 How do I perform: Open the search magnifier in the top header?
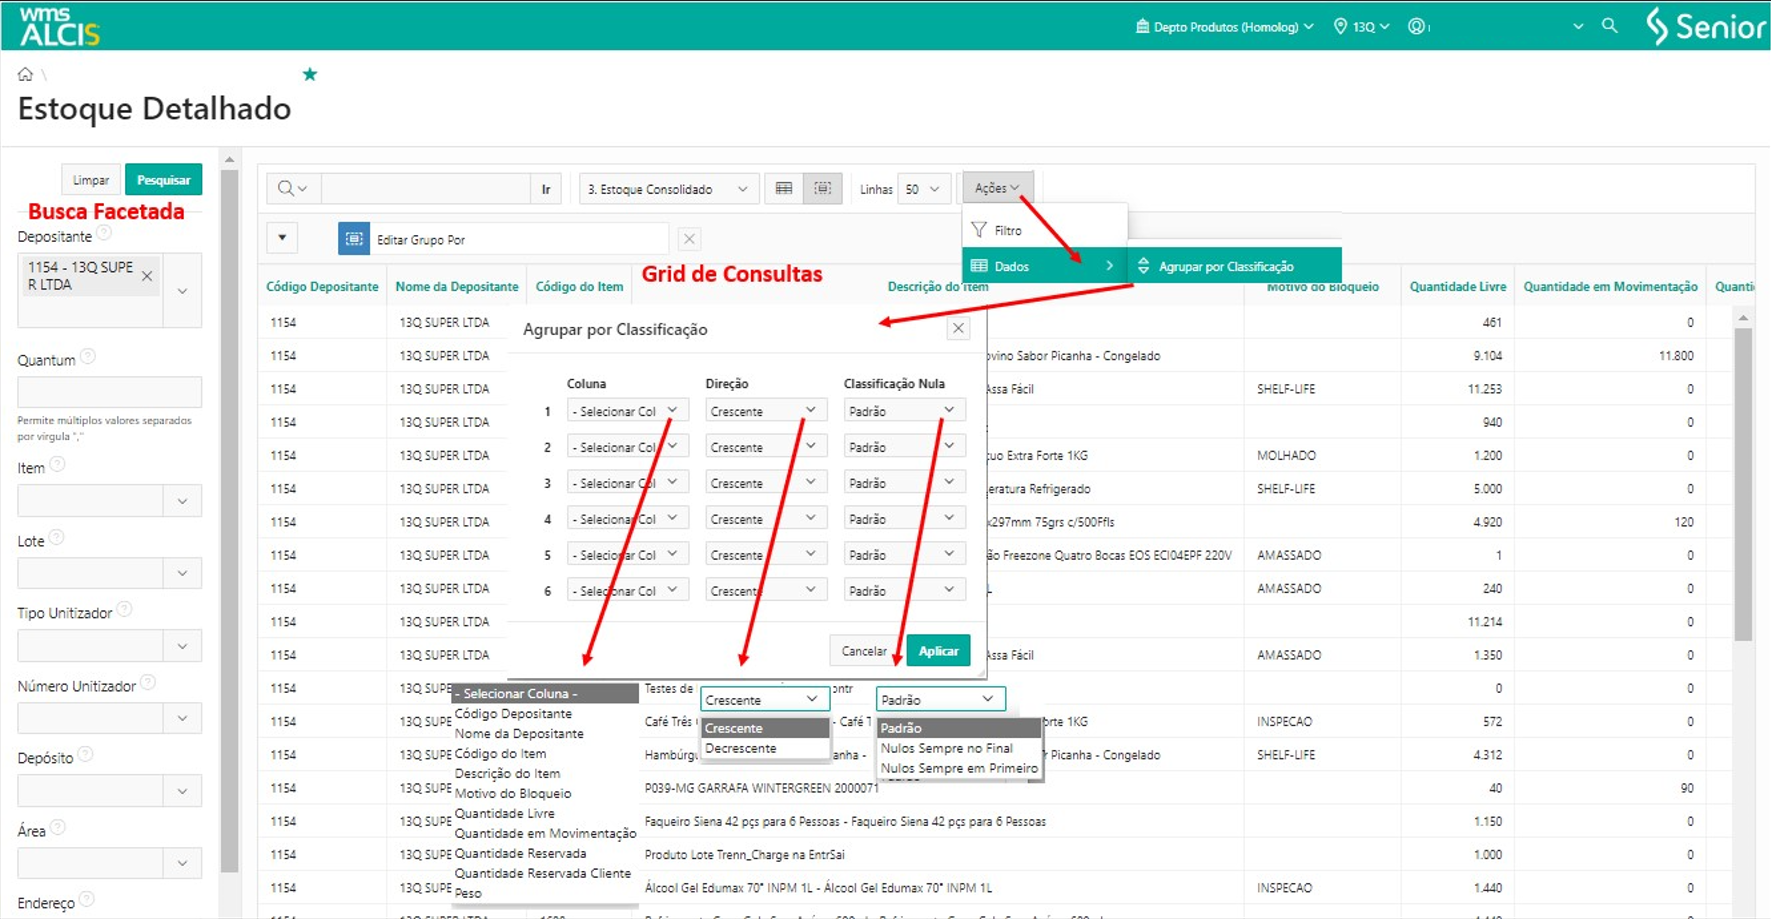click(x=1609, y=26)
